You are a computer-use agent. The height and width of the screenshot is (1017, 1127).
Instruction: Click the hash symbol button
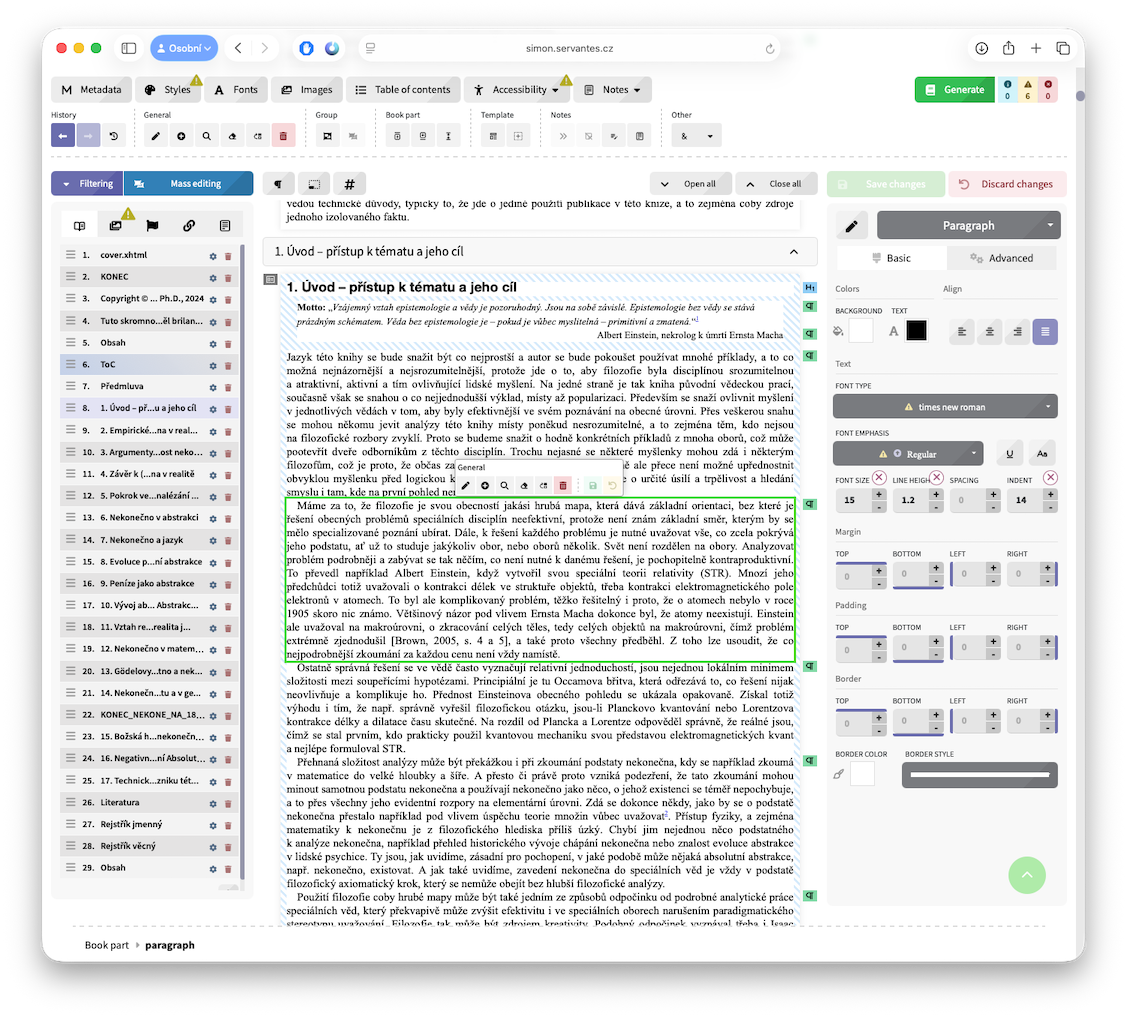coord(349,184)
